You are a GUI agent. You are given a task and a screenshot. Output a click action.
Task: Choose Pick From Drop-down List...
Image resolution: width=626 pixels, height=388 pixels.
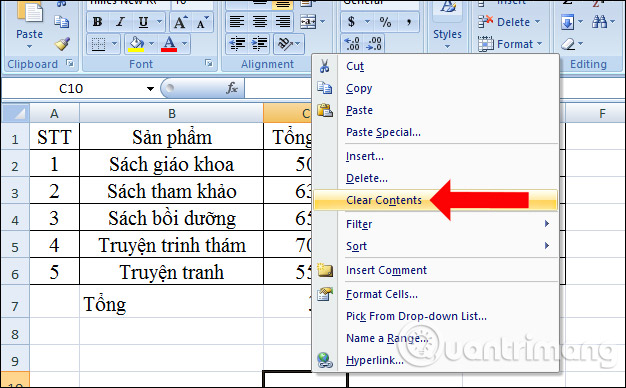(435, 316)
